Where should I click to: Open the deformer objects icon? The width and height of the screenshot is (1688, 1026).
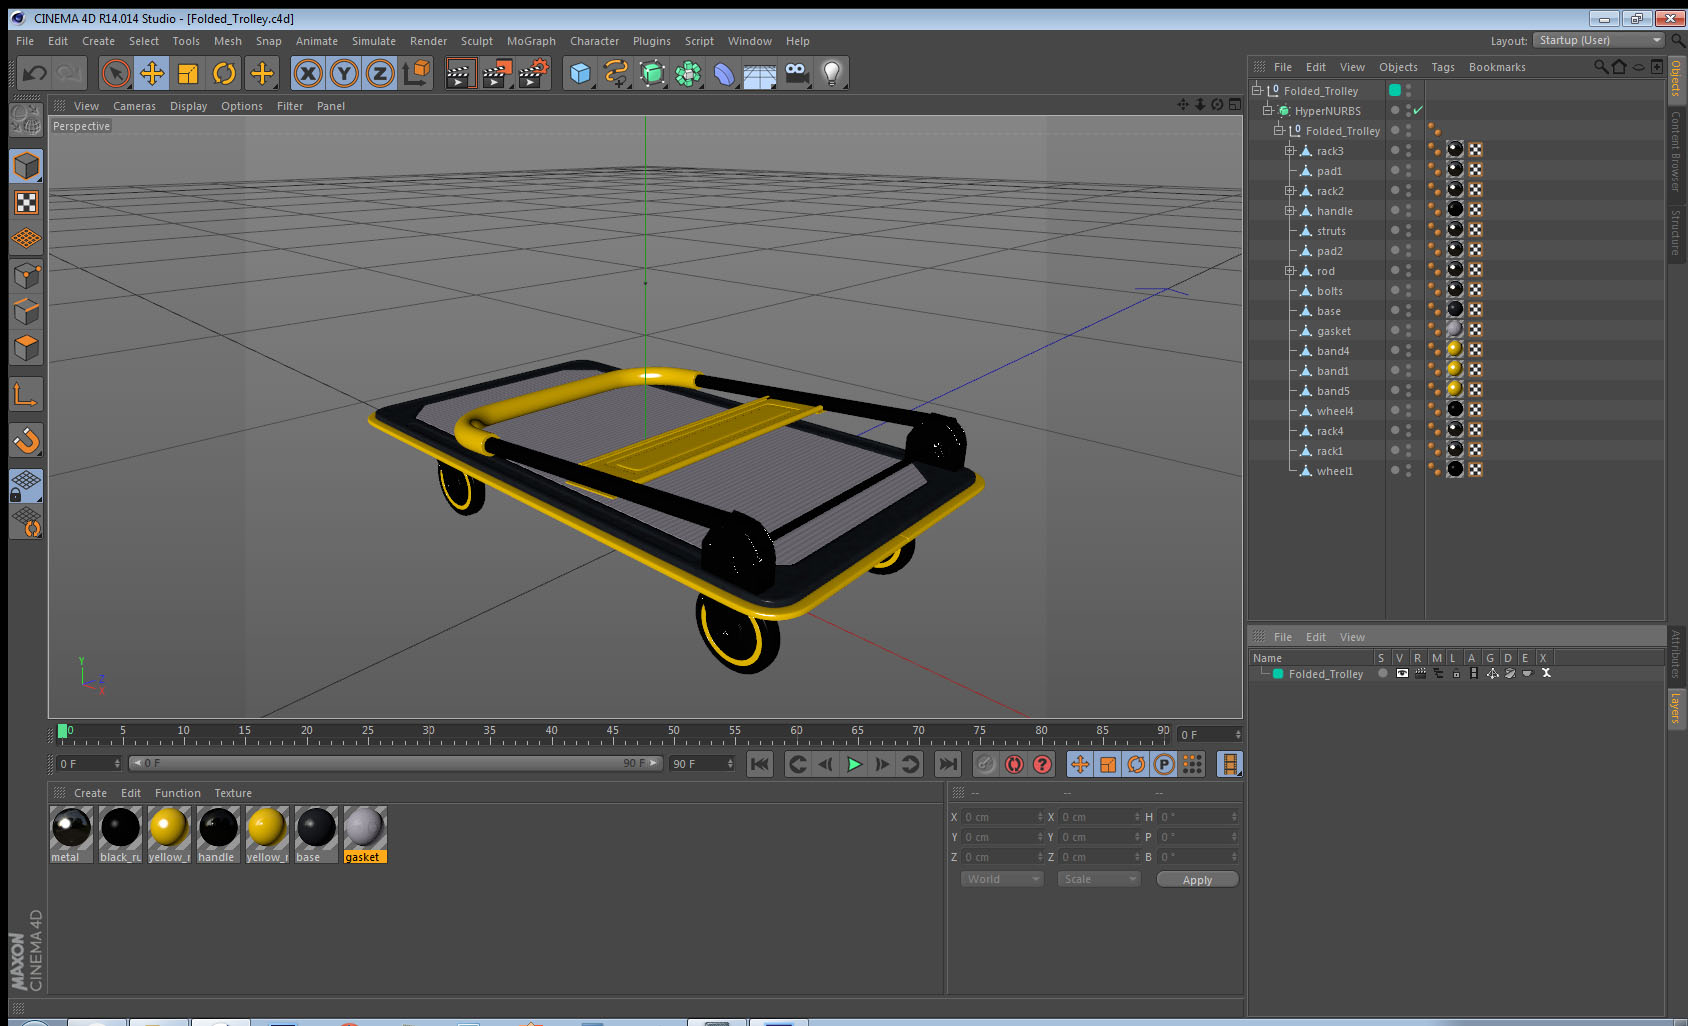[724, 73]
